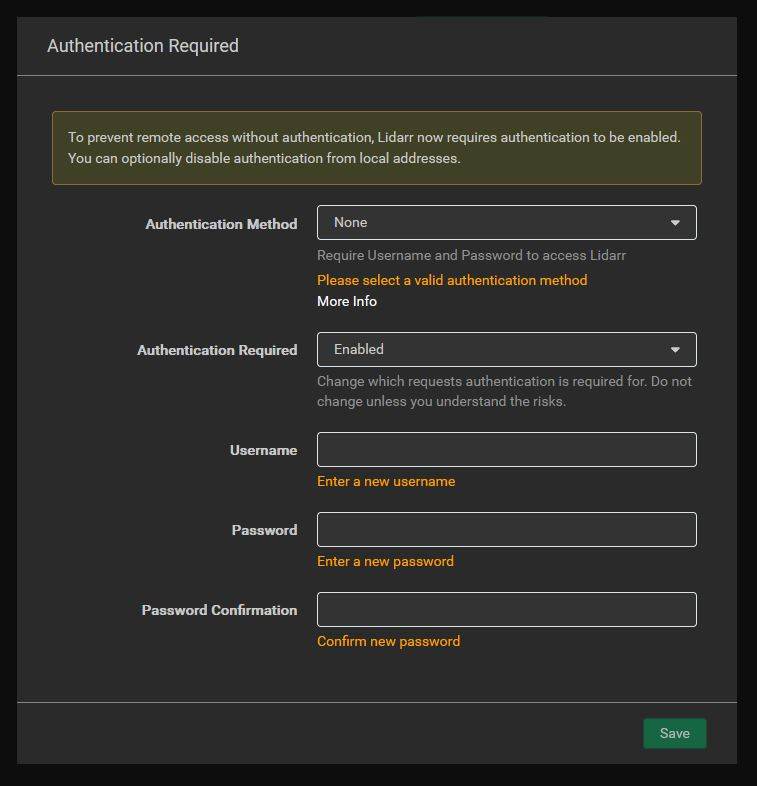Select the Password Confirmation input field
The image size is (757, 786).
coord(506,610)
